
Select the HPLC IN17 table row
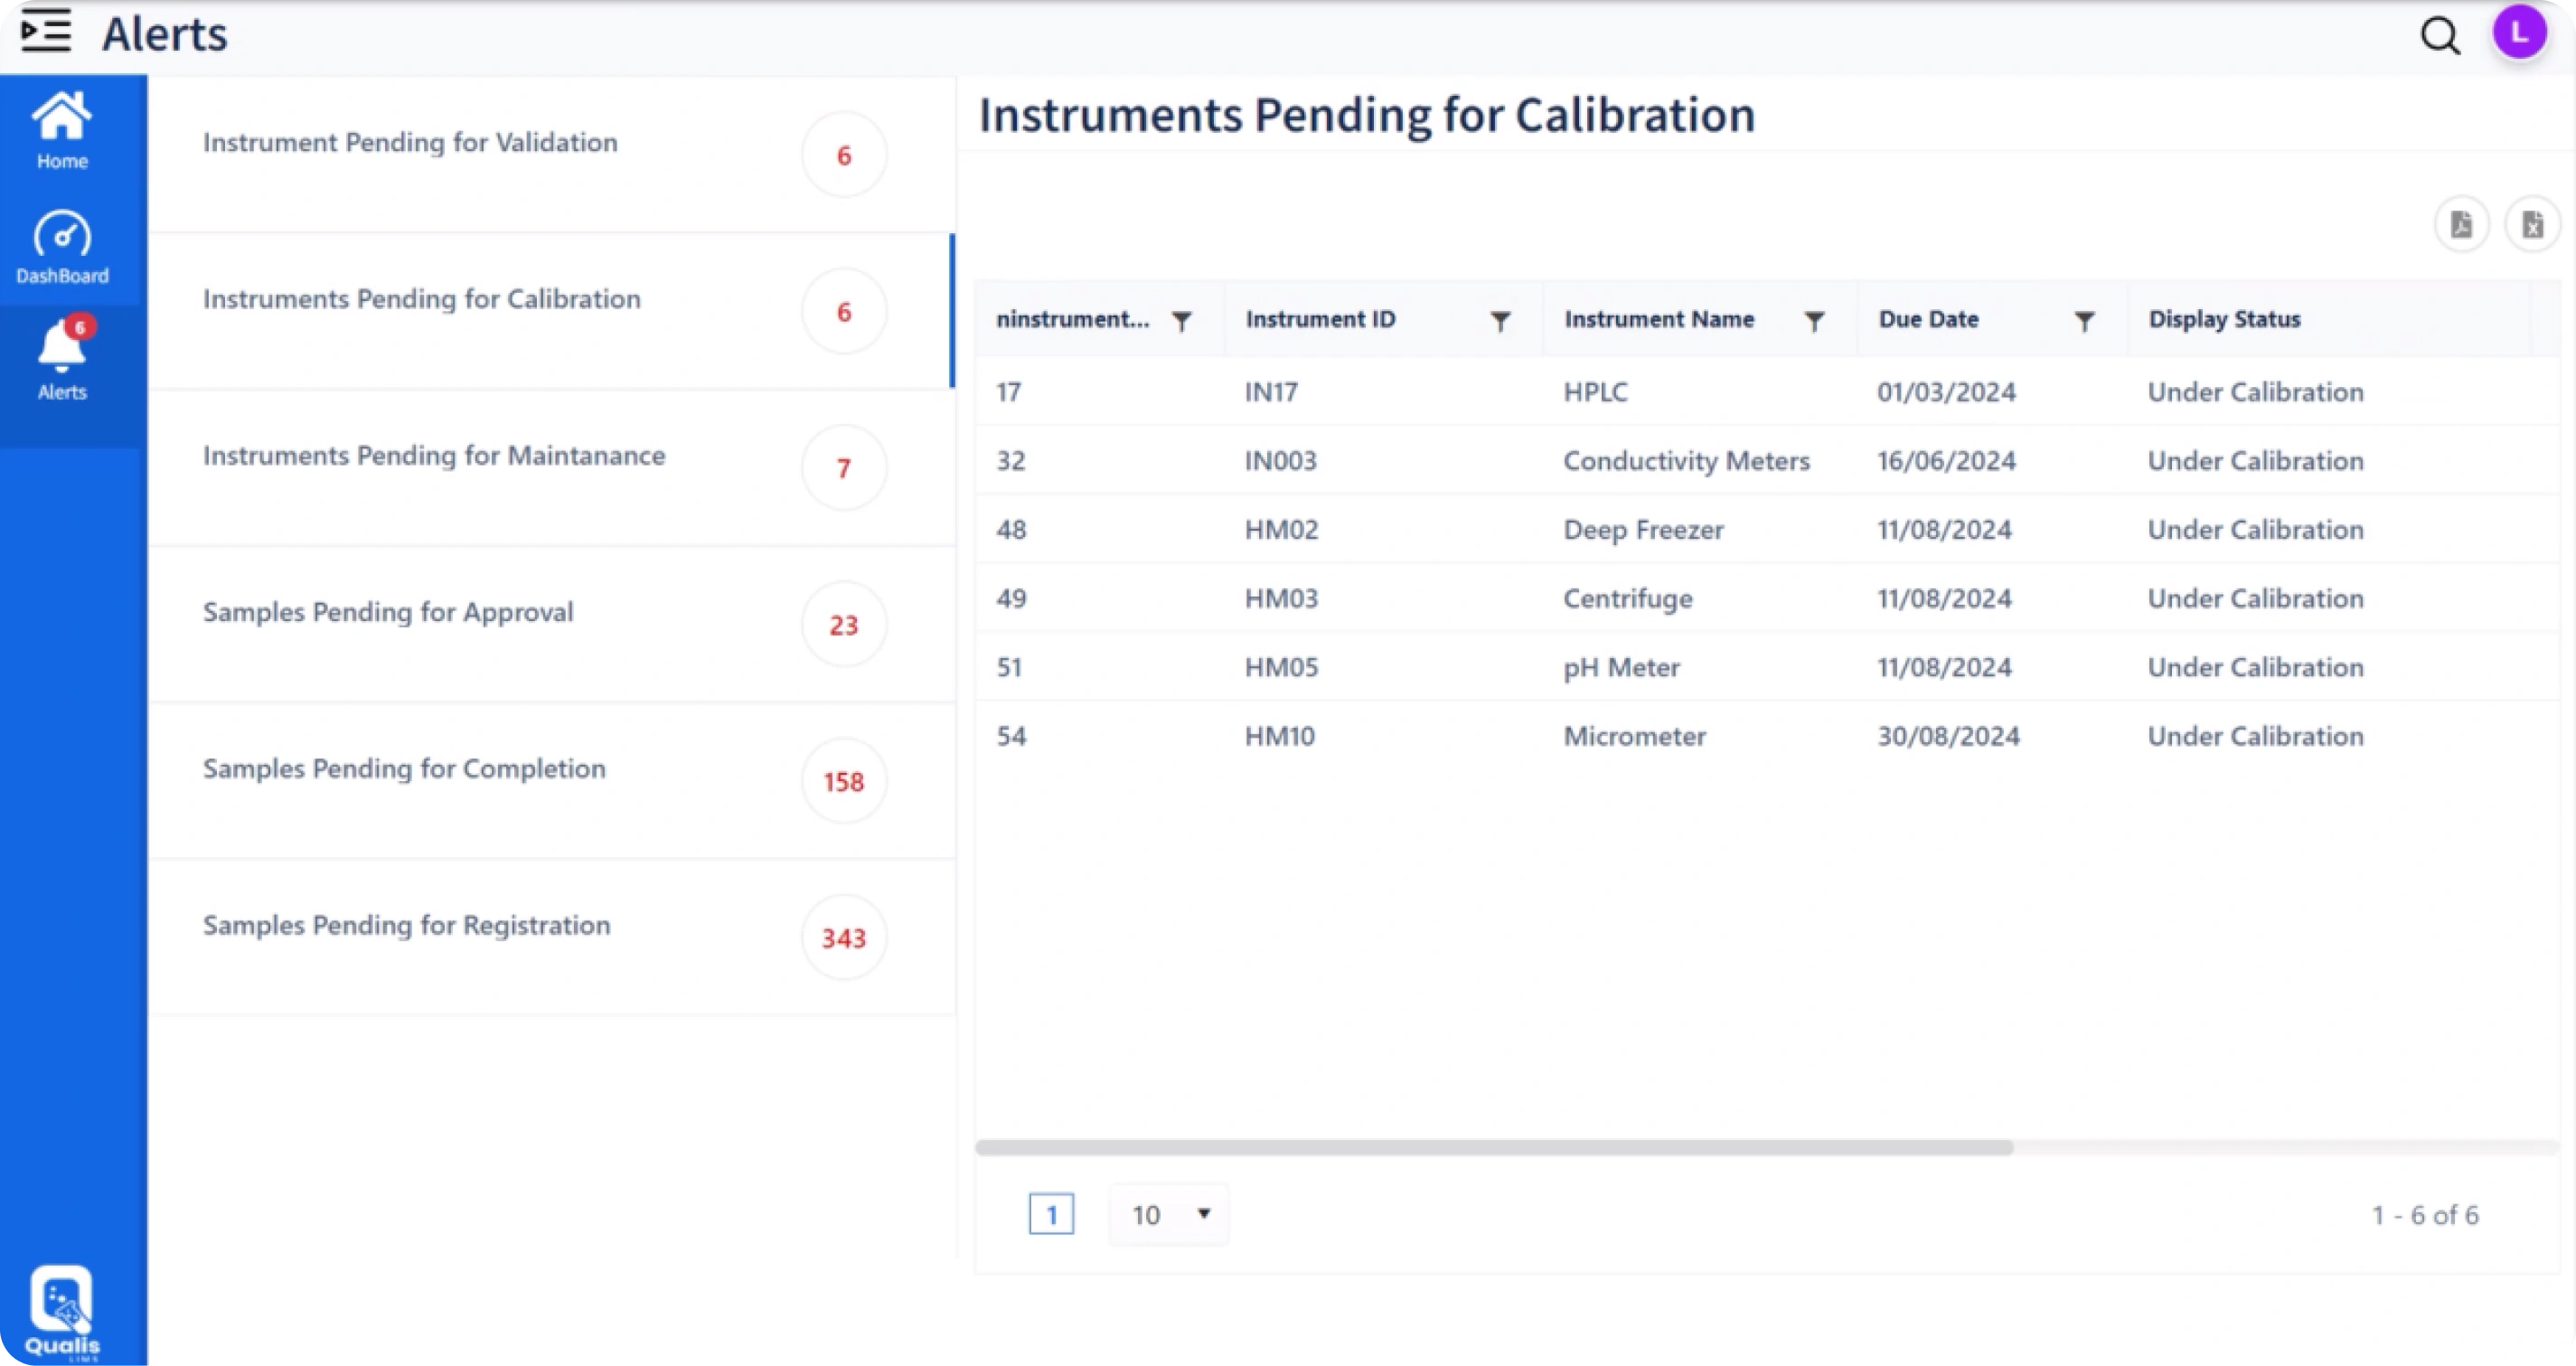click(1766, 392)
